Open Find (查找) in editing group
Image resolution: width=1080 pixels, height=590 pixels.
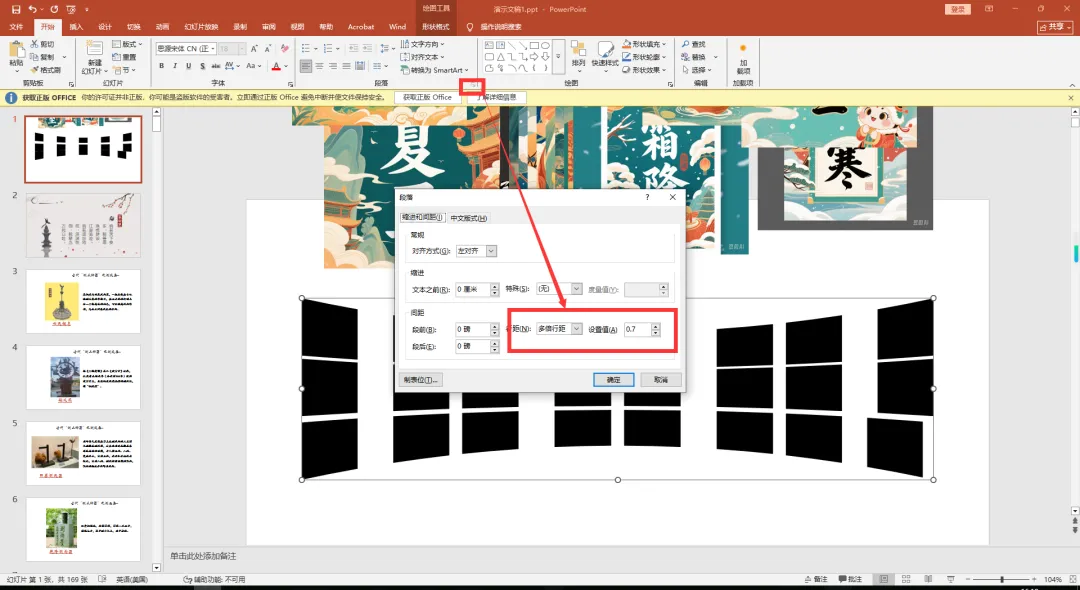[x=694, y=44]
